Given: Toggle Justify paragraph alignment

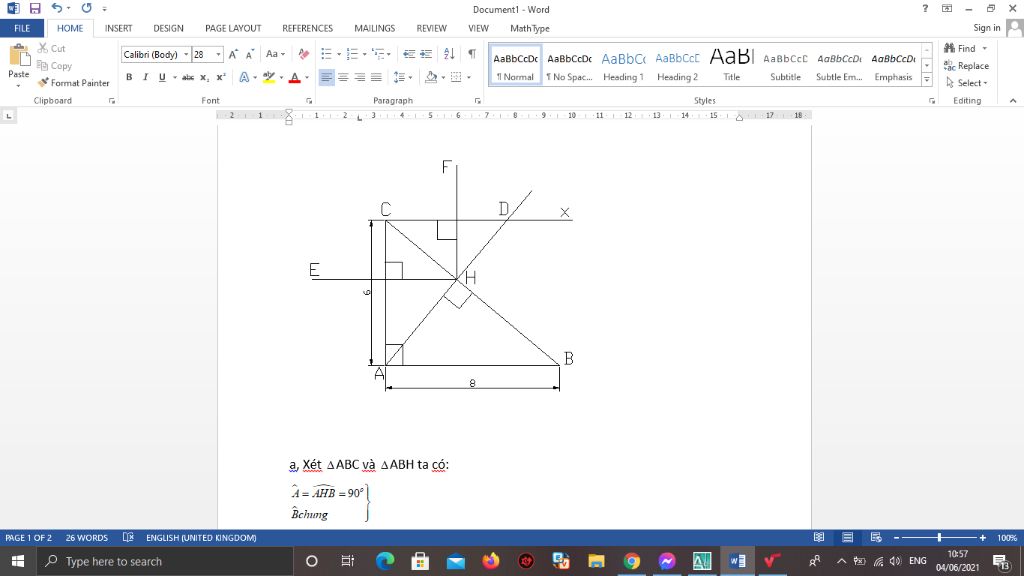Looking at the screenshot, I should pos(376,77).
